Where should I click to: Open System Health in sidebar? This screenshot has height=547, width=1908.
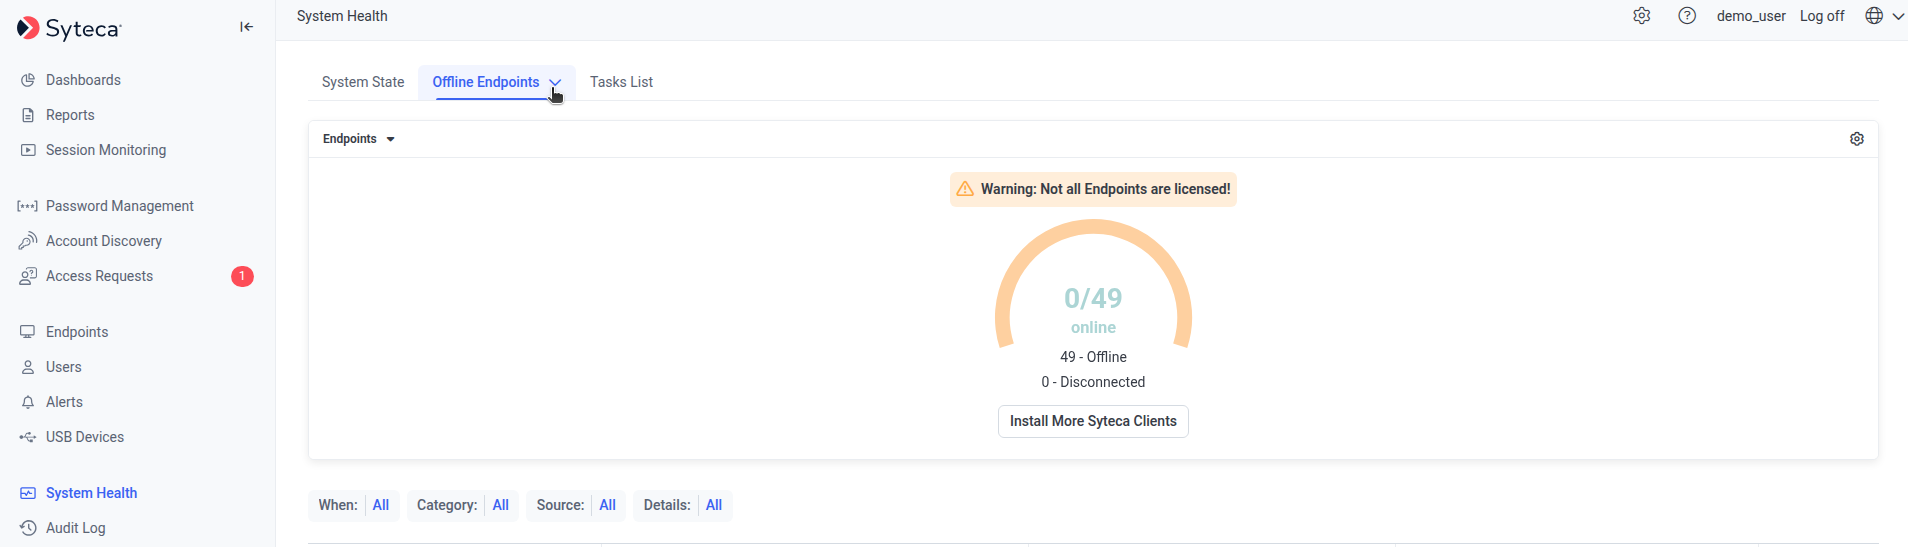click(x=91, y=493)
